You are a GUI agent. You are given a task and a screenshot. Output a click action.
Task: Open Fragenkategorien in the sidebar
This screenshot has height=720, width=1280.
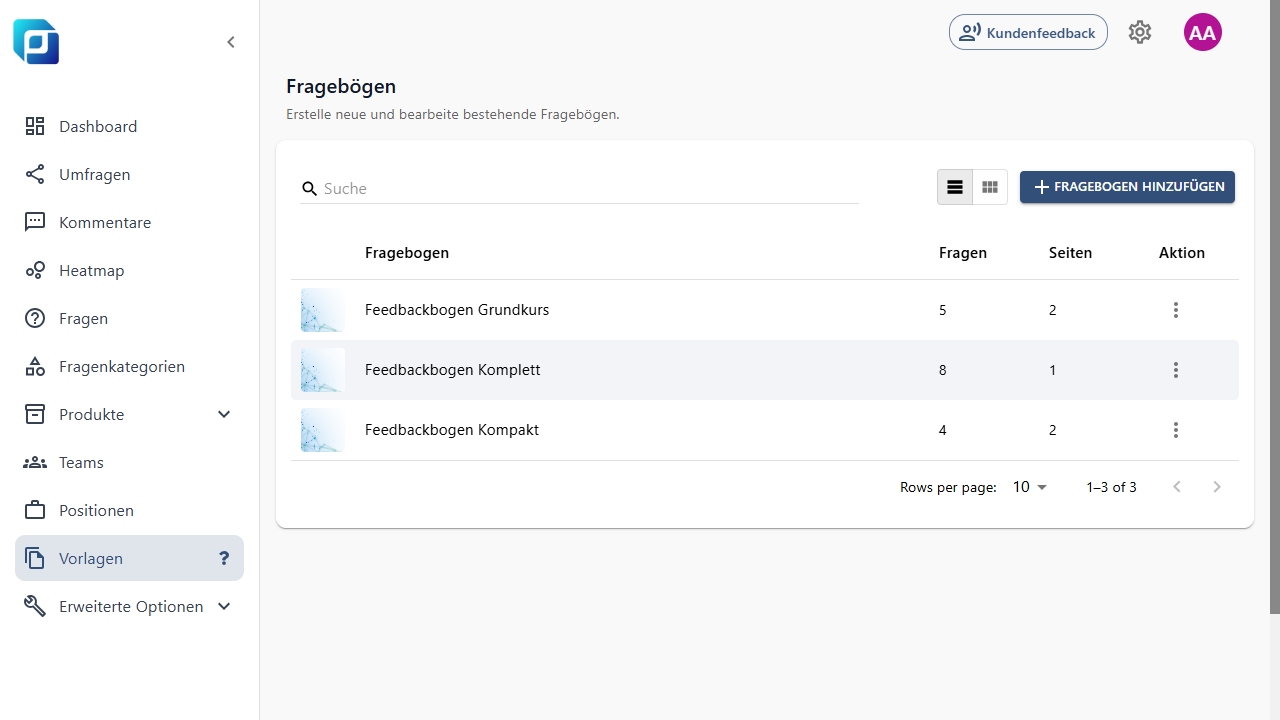(129, 366)
